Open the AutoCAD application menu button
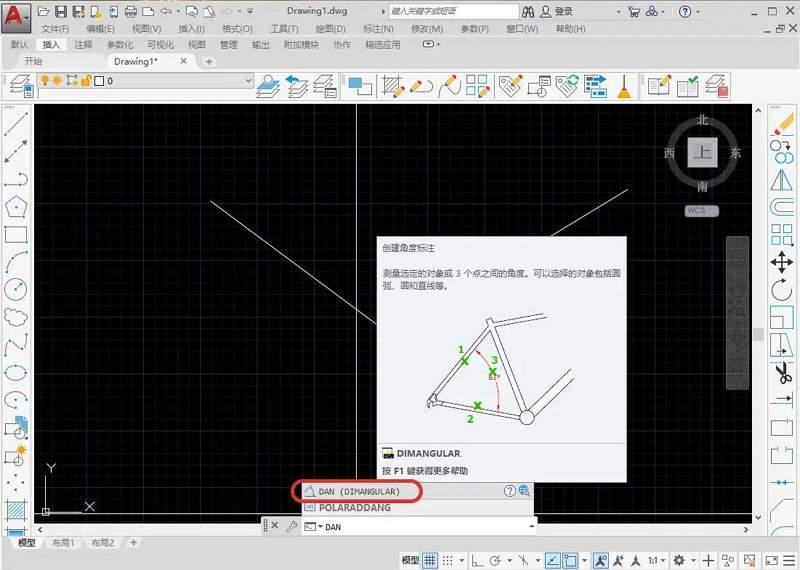Screen dimensions: 800x570 pos(16,17)
